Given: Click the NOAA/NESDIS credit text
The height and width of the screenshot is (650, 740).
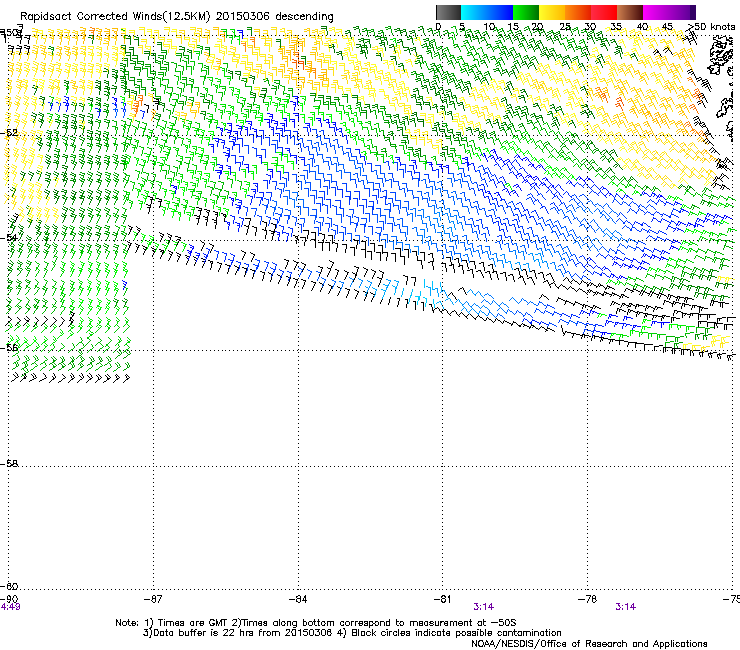Looking at the screenshot, I should [589, 644].
